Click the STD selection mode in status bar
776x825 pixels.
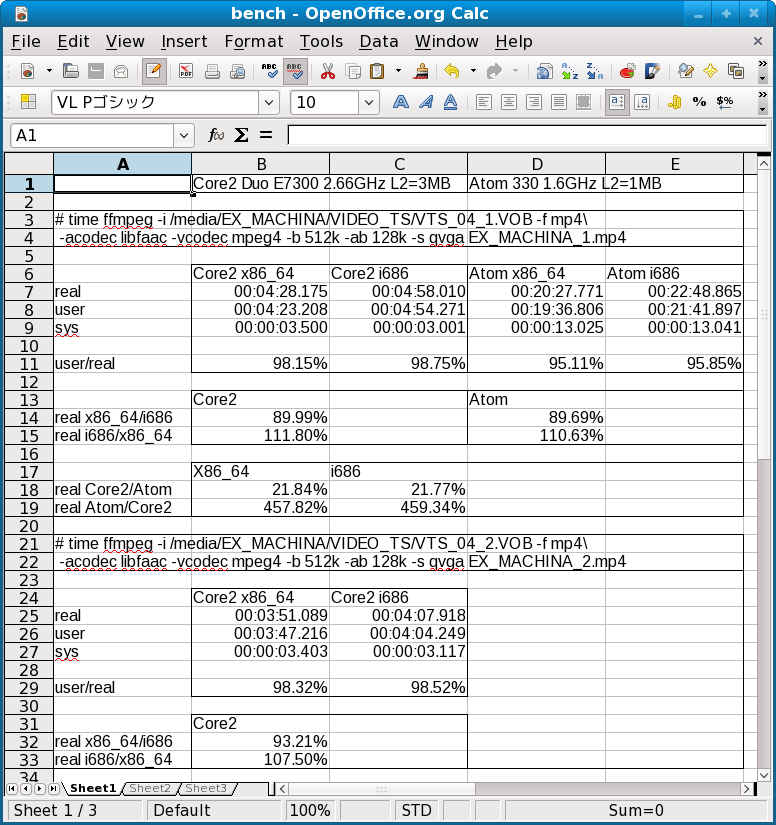pos(415,810)
